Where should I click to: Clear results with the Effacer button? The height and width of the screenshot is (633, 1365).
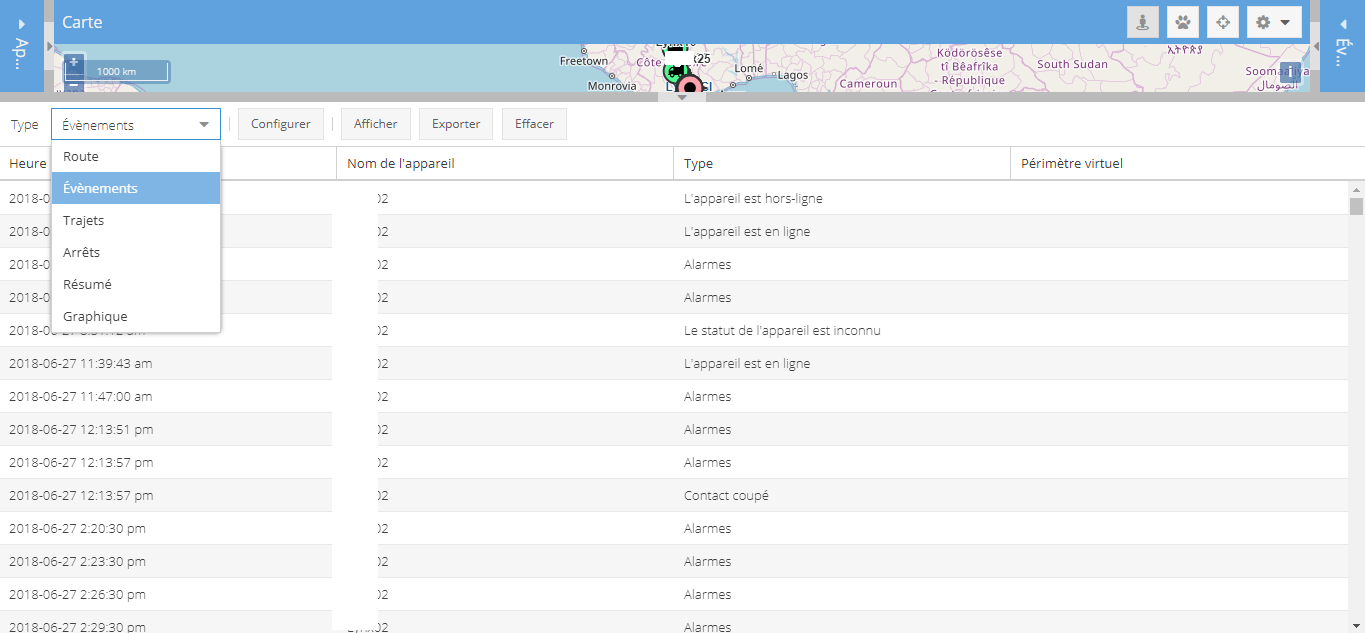533,123
